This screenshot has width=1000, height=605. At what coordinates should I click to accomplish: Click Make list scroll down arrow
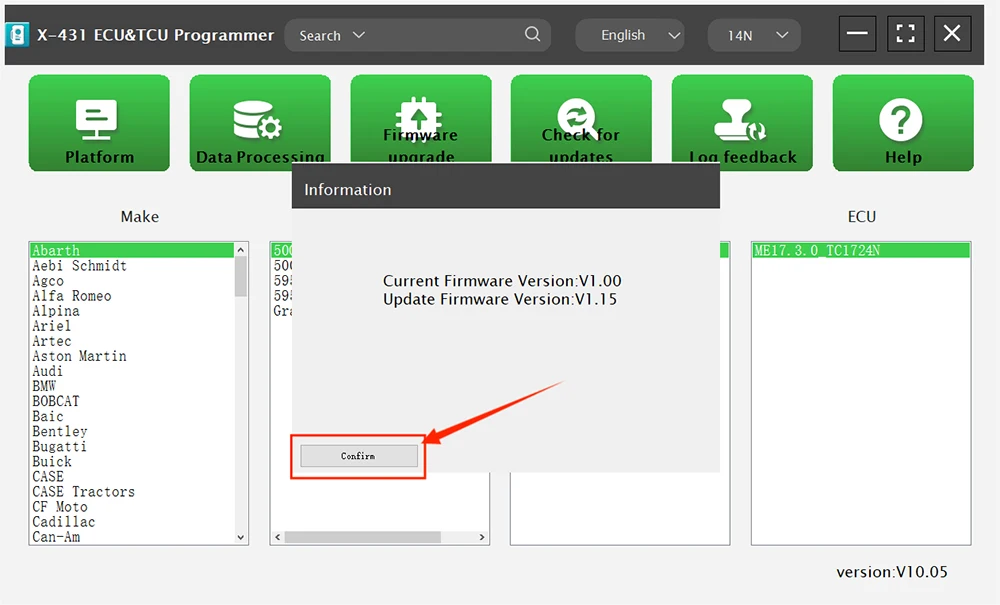pos(241,537)
